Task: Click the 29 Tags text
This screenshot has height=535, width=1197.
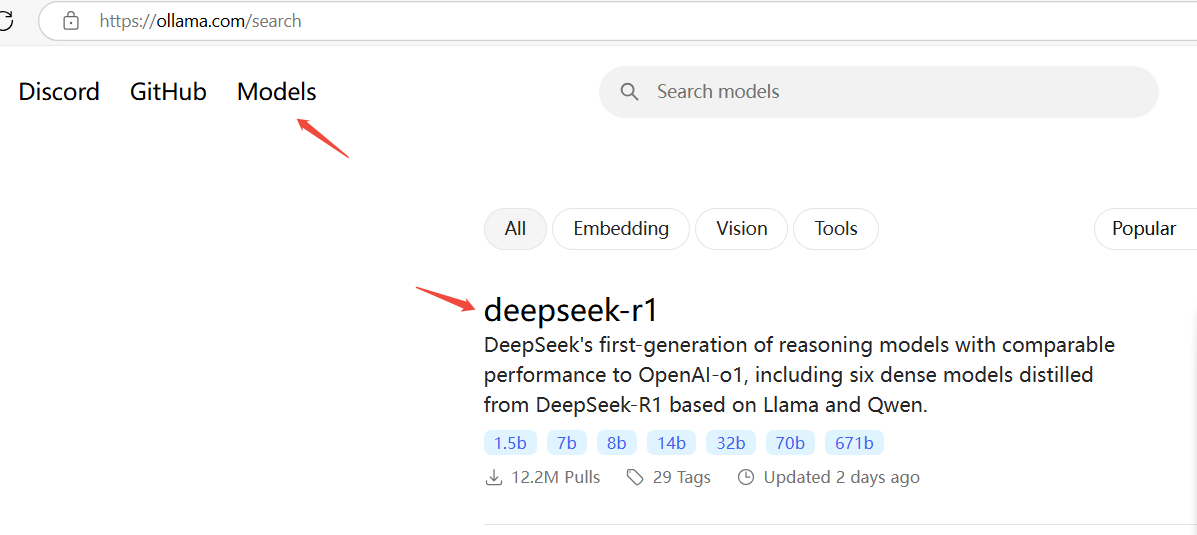Action: pos(682,478)
